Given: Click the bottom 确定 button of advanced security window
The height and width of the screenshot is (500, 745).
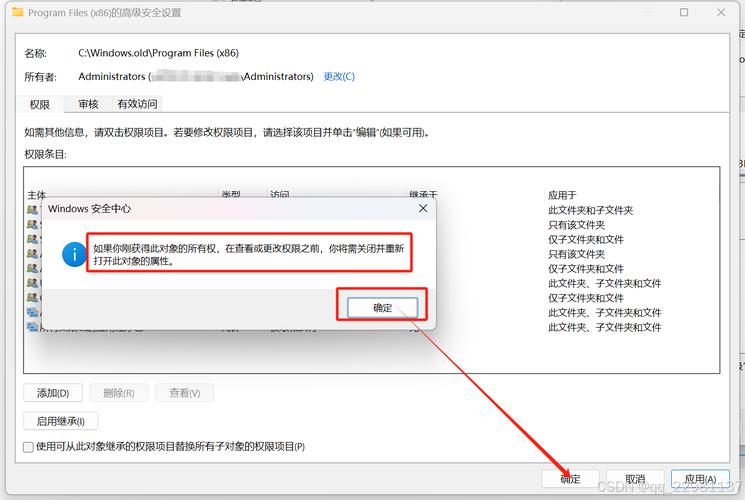Looking at the screenshot, I should point(570,479).
